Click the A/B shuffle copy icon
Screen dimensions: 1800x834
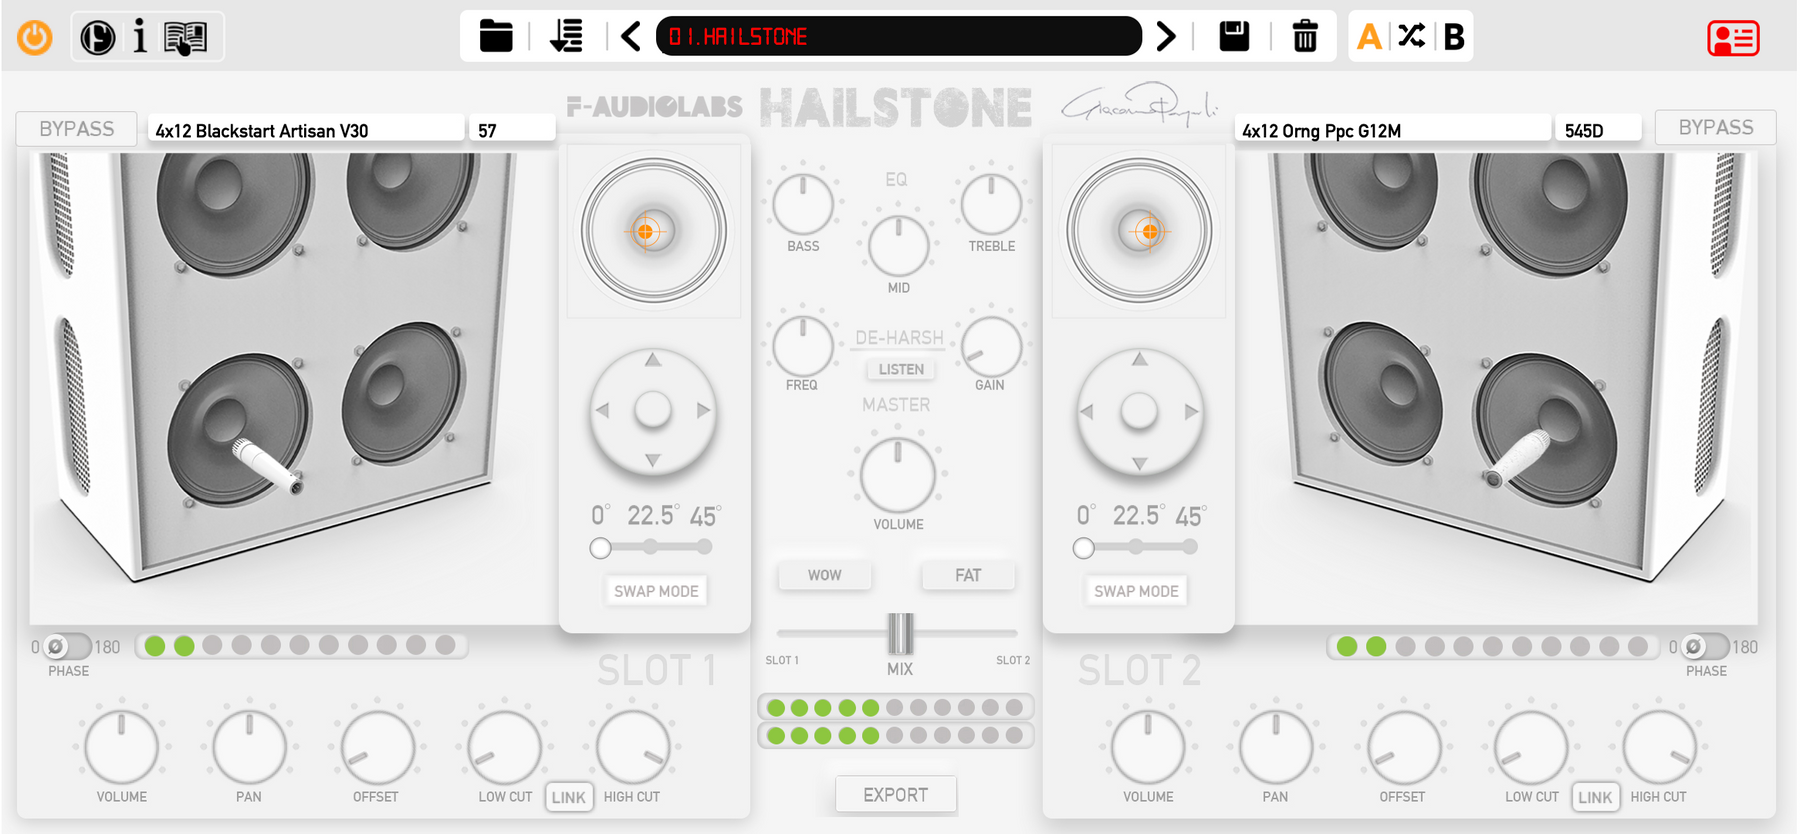(1411, 37)
